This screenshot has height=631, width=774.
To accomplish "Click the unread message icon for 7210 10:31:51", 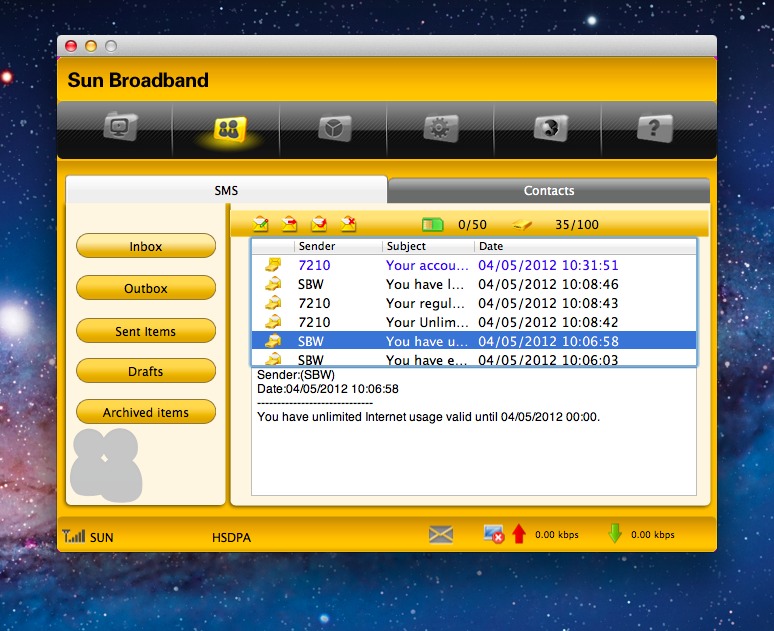I will coord(273,265).
